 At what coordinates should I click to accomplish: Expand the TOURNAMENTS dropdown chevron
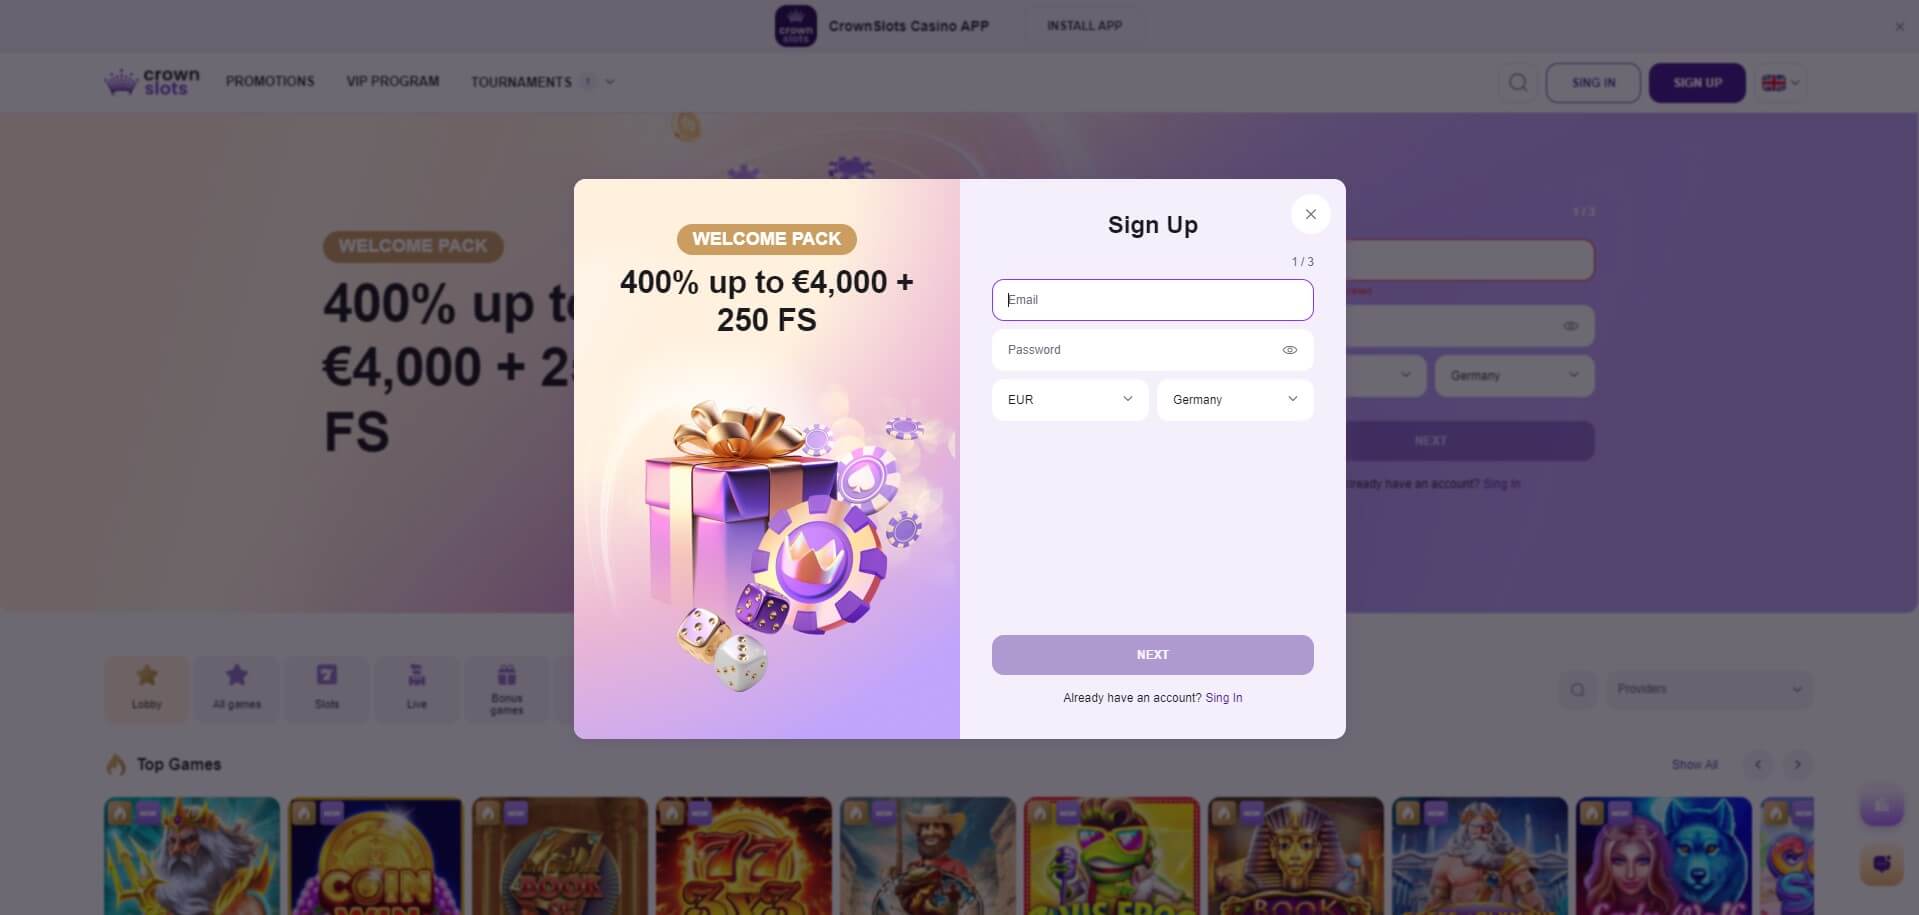coord(610,82)
